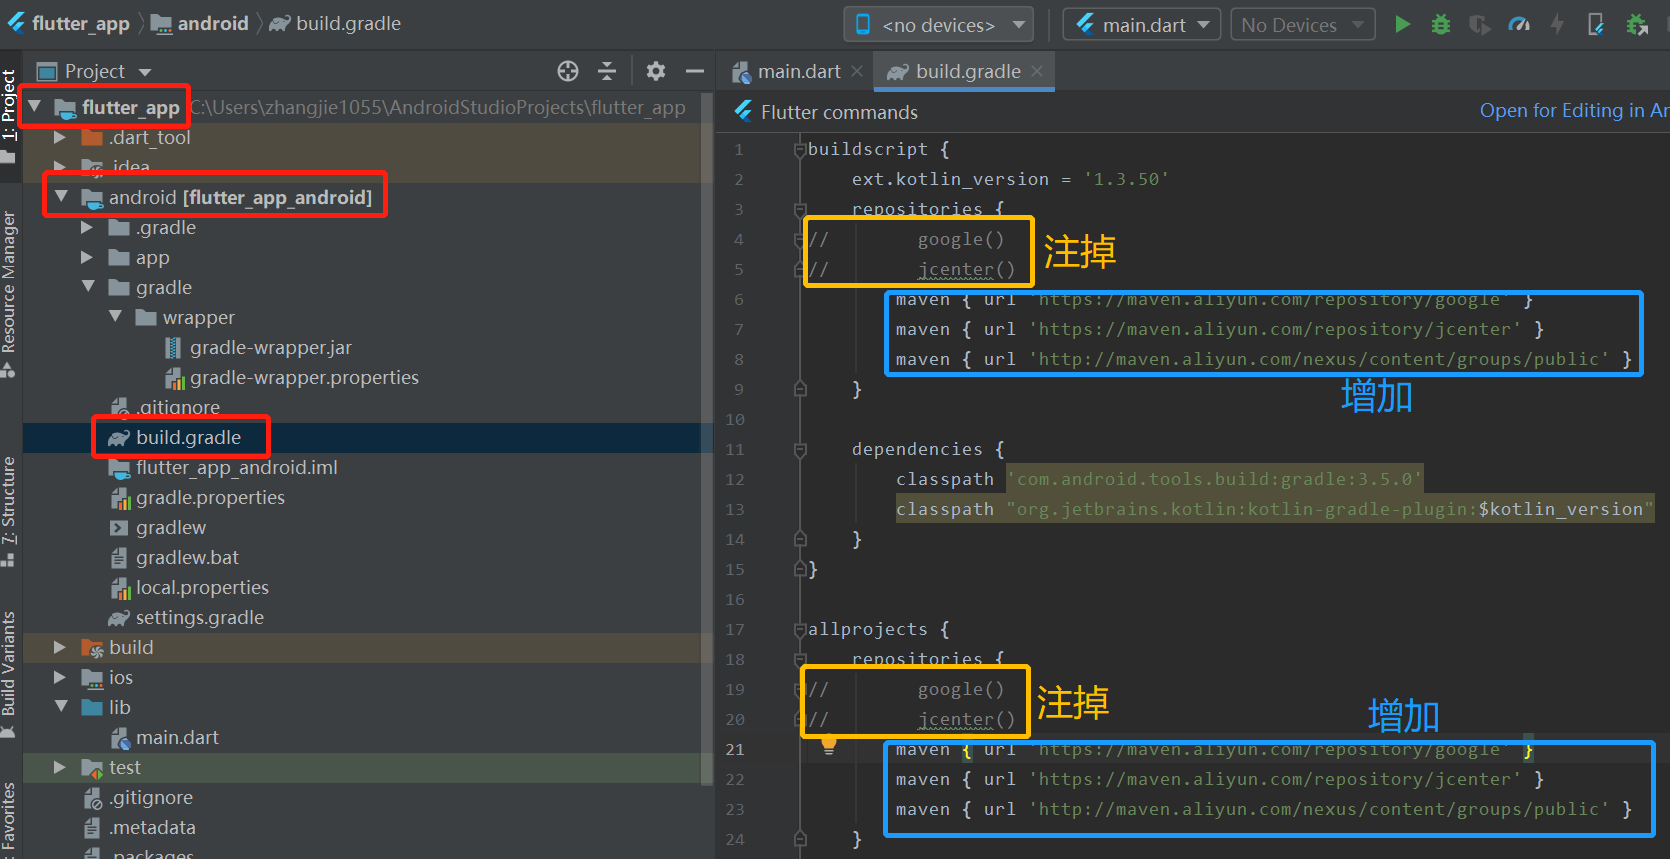Expand the .dart_tool folder
This screenshot has width=1670, height=859.
tap(60, 137)
